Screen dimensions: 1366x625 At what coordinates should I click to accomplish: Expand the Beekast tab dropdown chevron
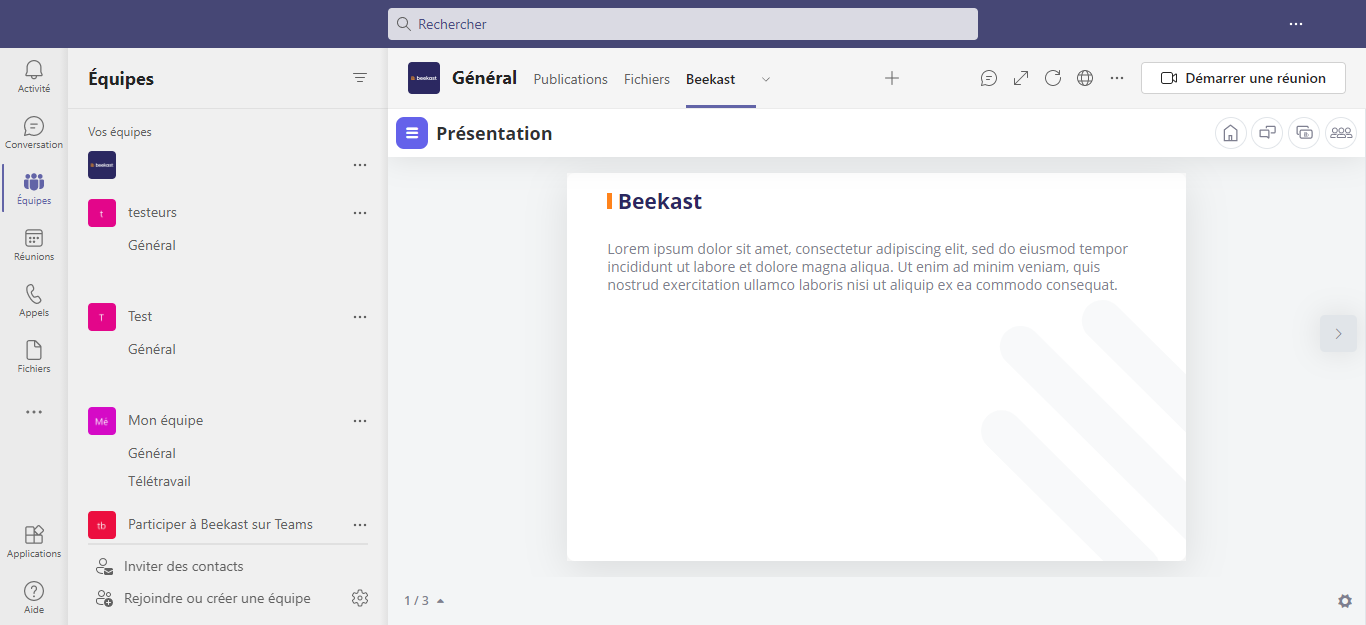pos(766,79)
